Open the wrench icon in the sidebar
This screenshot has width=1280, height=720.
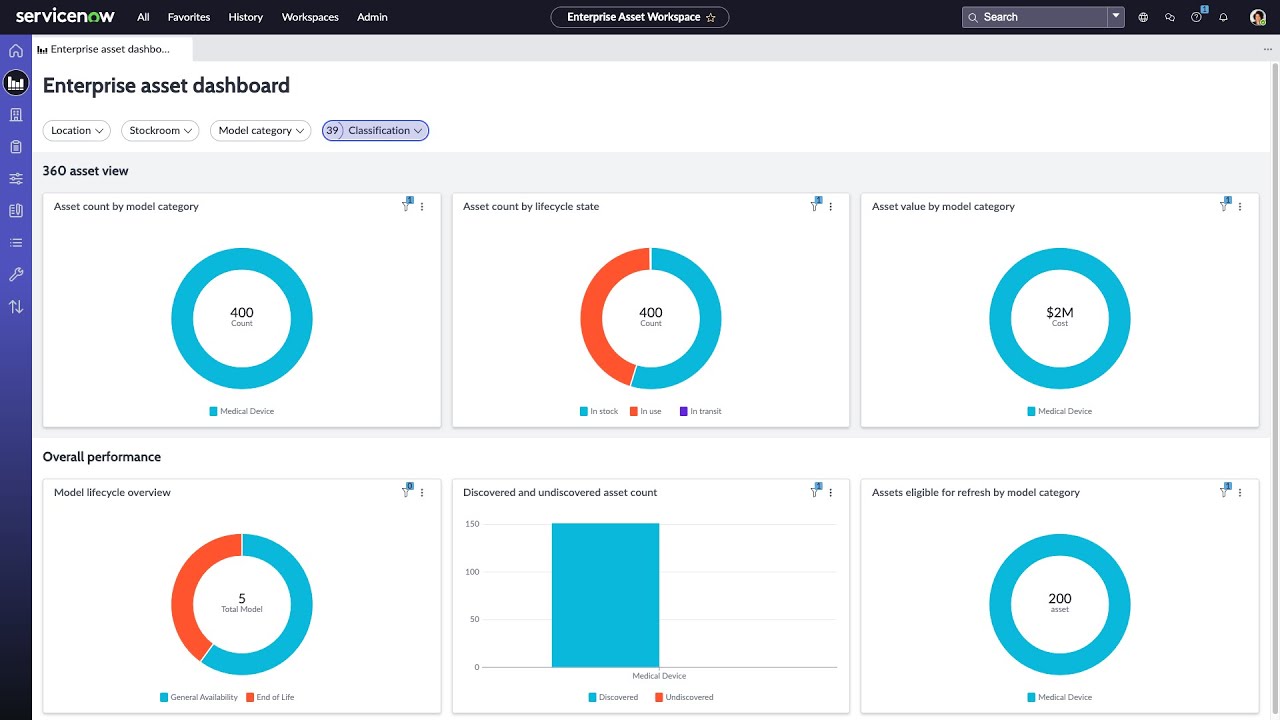point(16,275)
